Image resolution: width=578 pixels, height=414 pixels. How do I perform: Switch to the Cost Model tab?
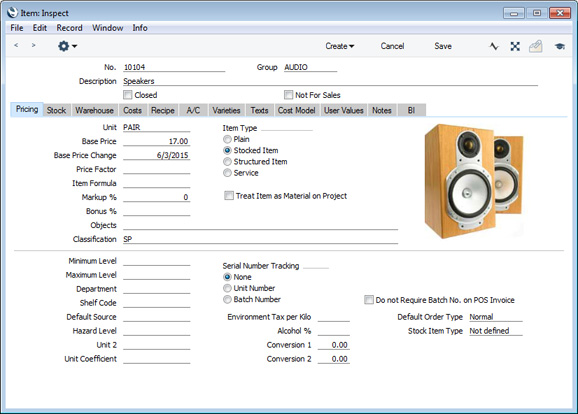296,110
